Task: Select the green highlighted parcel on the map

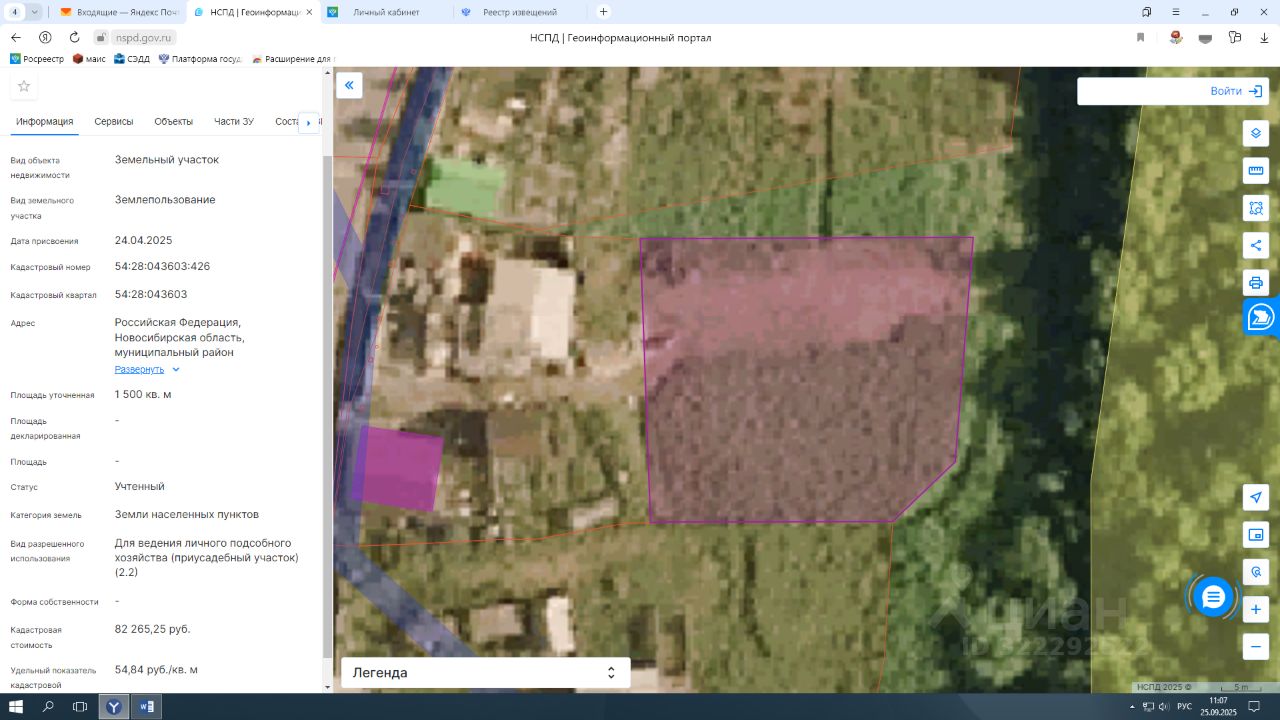Action: point(465,187)
